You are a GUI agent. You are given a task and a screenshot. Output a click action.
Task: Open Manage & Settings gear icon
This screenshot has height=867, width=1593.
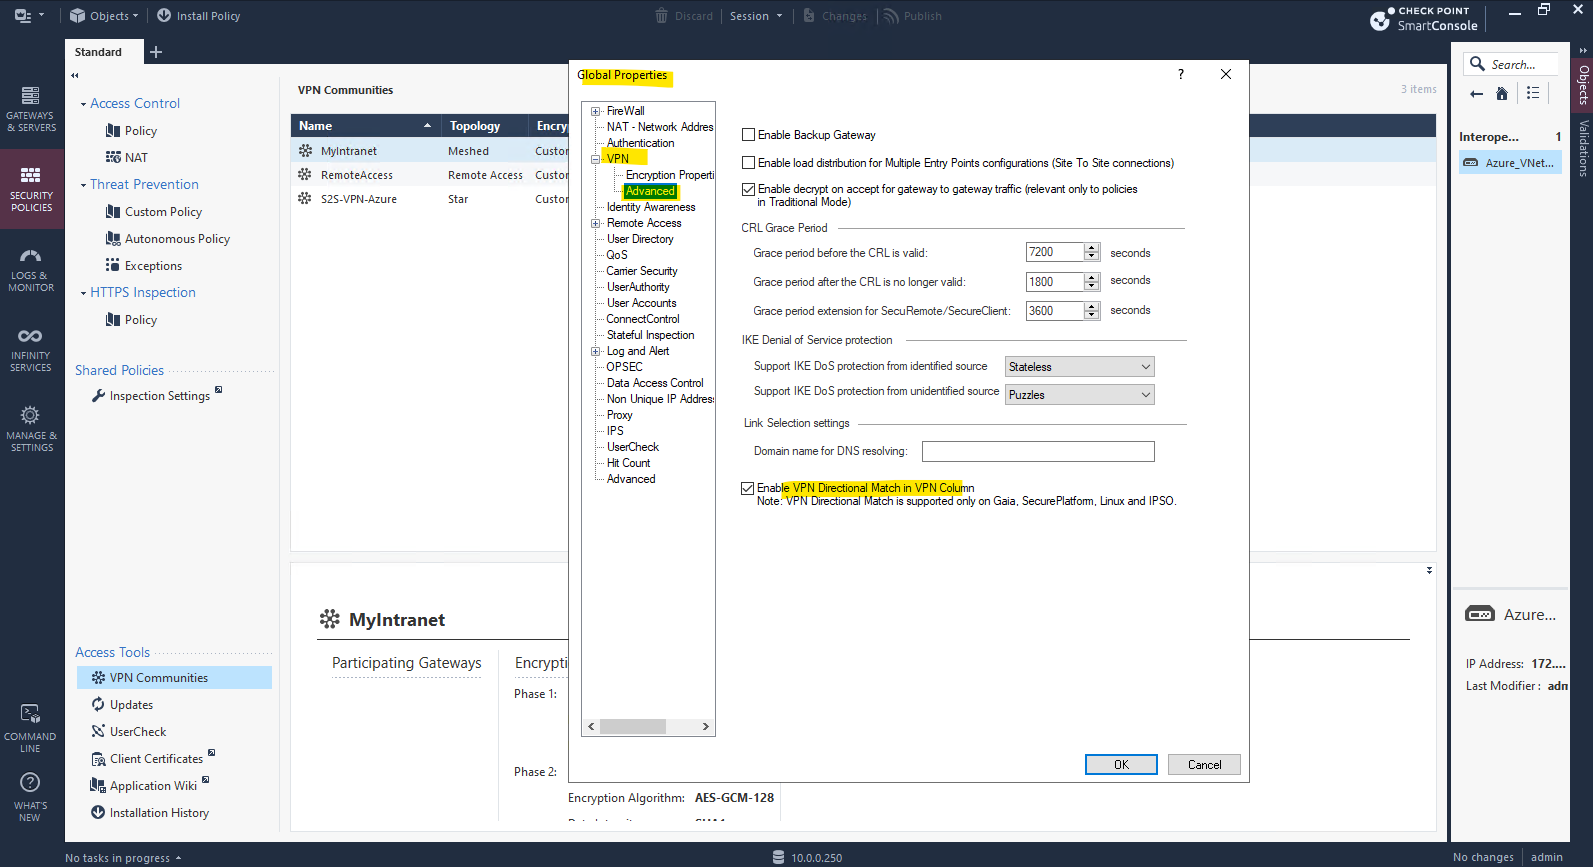tap(31, 415)
